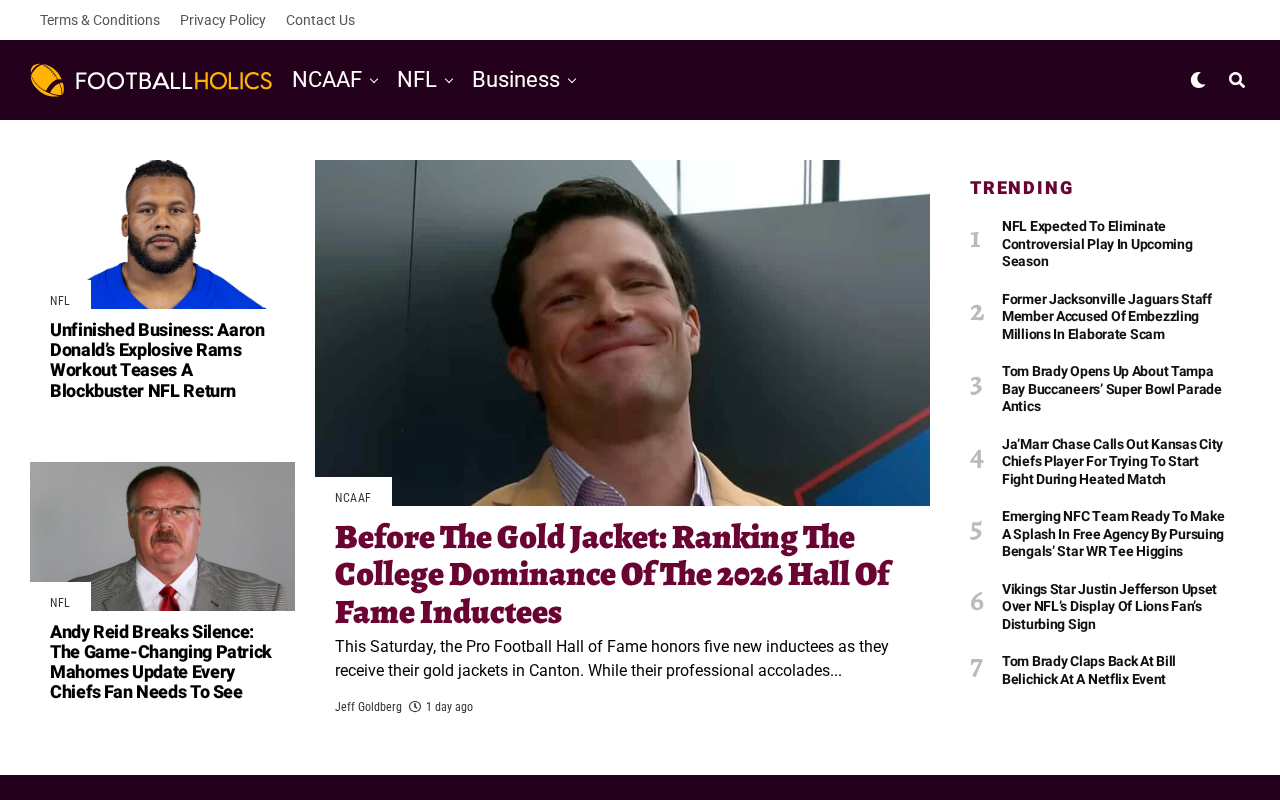Open Terms & Conditions link
The width and height of the screenshot is (1280, 800).
[x=100, y=20]
